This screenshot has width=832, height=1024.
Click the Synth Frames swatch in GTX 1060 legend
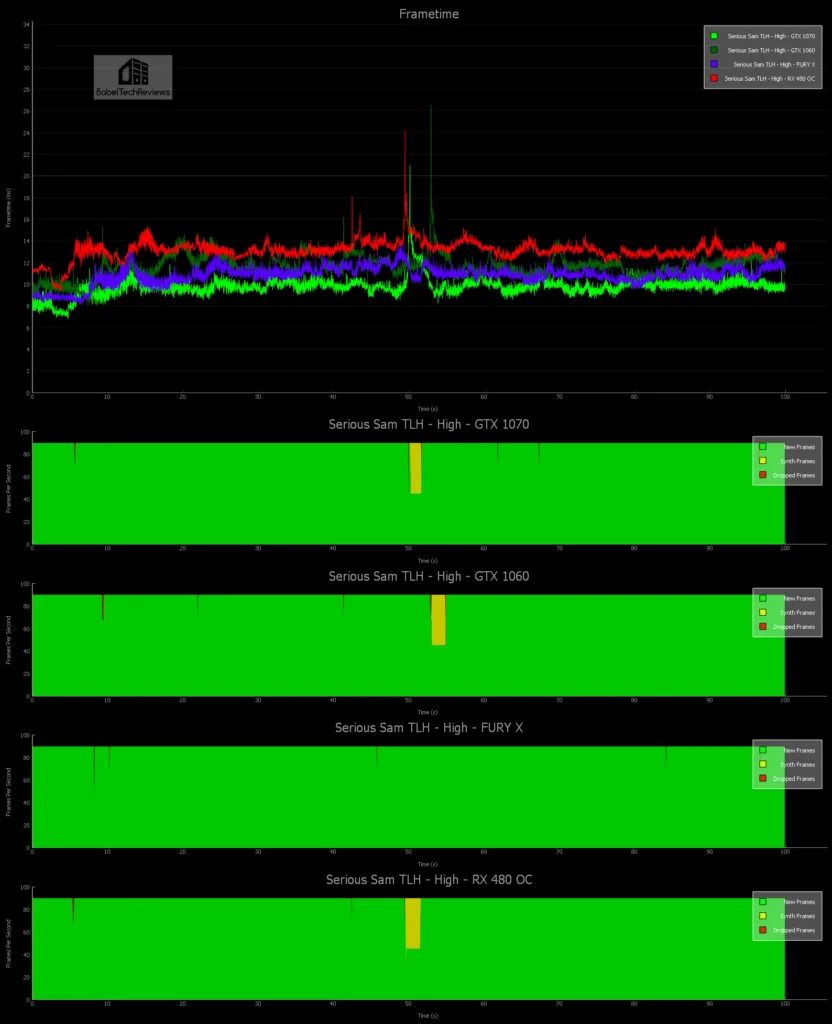(x=762, y=612)
